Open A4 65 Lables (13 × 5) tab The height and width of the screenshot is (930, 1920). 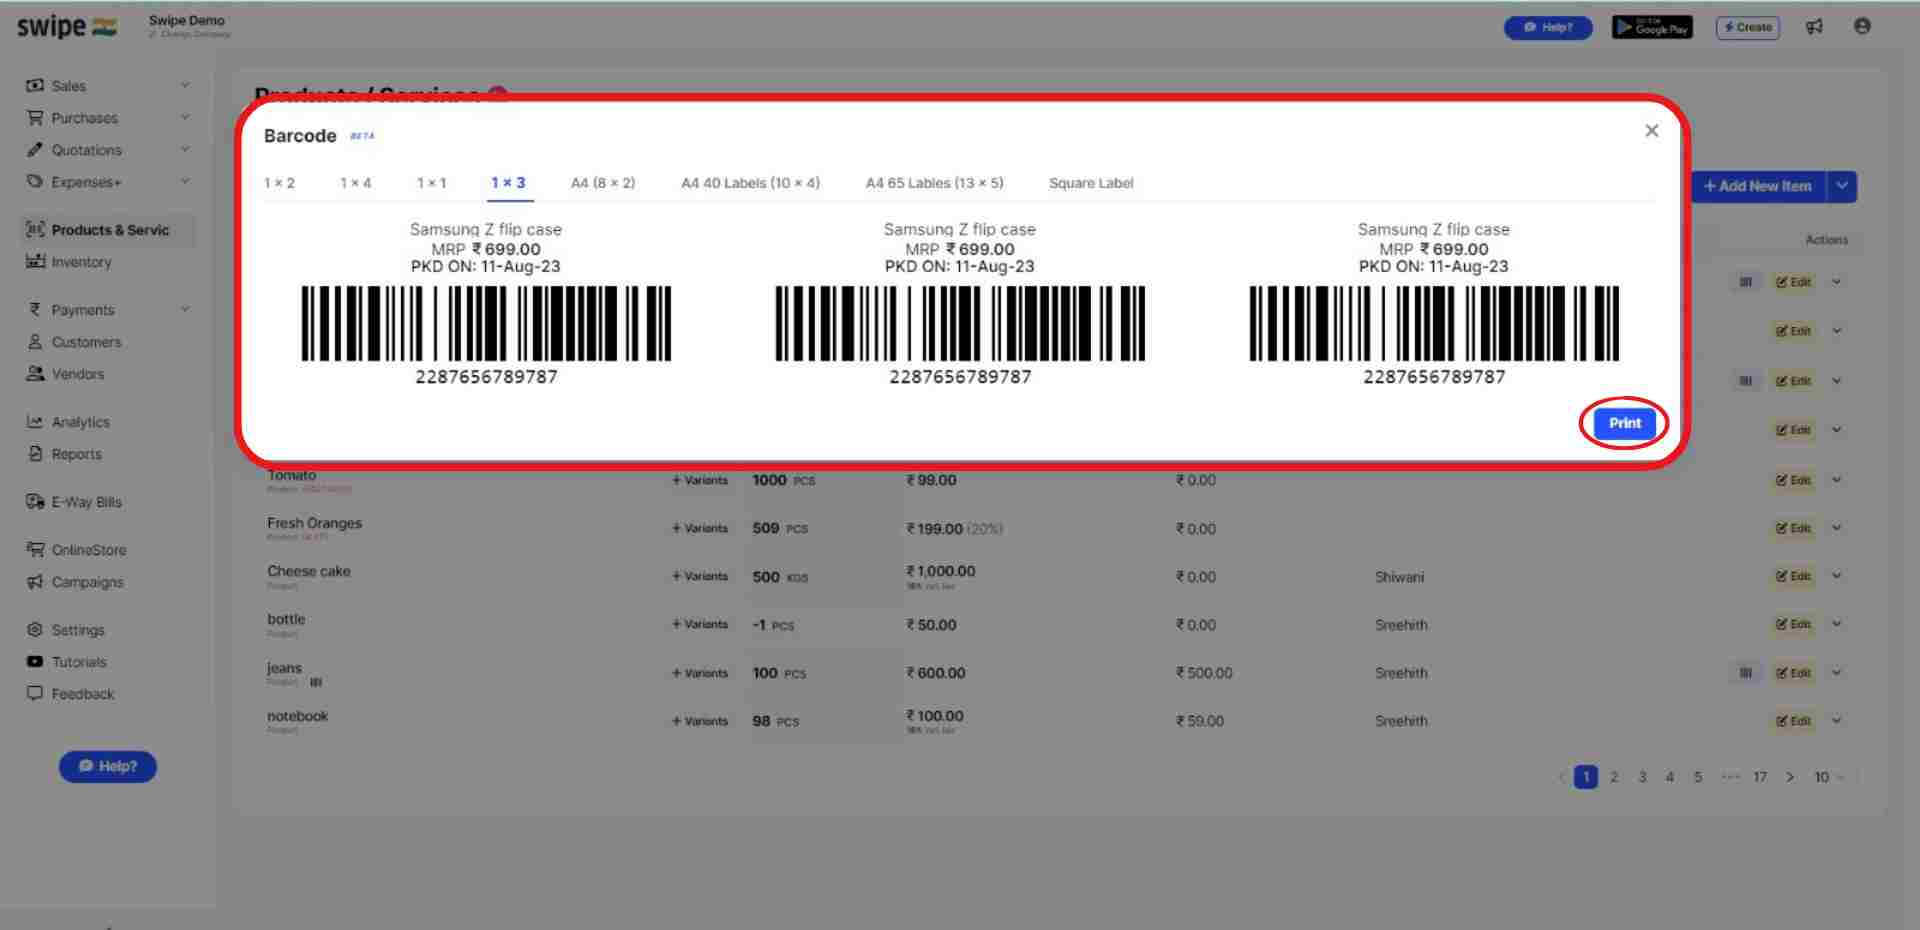click(x=934, y=183)
